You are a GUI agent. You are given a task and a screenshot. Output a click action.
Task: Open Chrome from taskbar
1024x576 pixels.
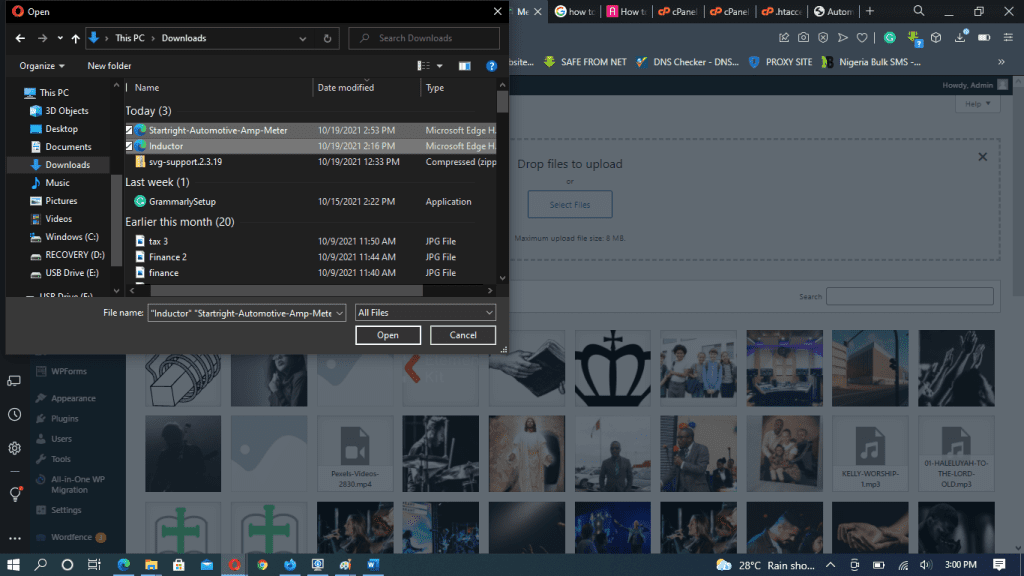pyautogui.click(x=263, y=565)
